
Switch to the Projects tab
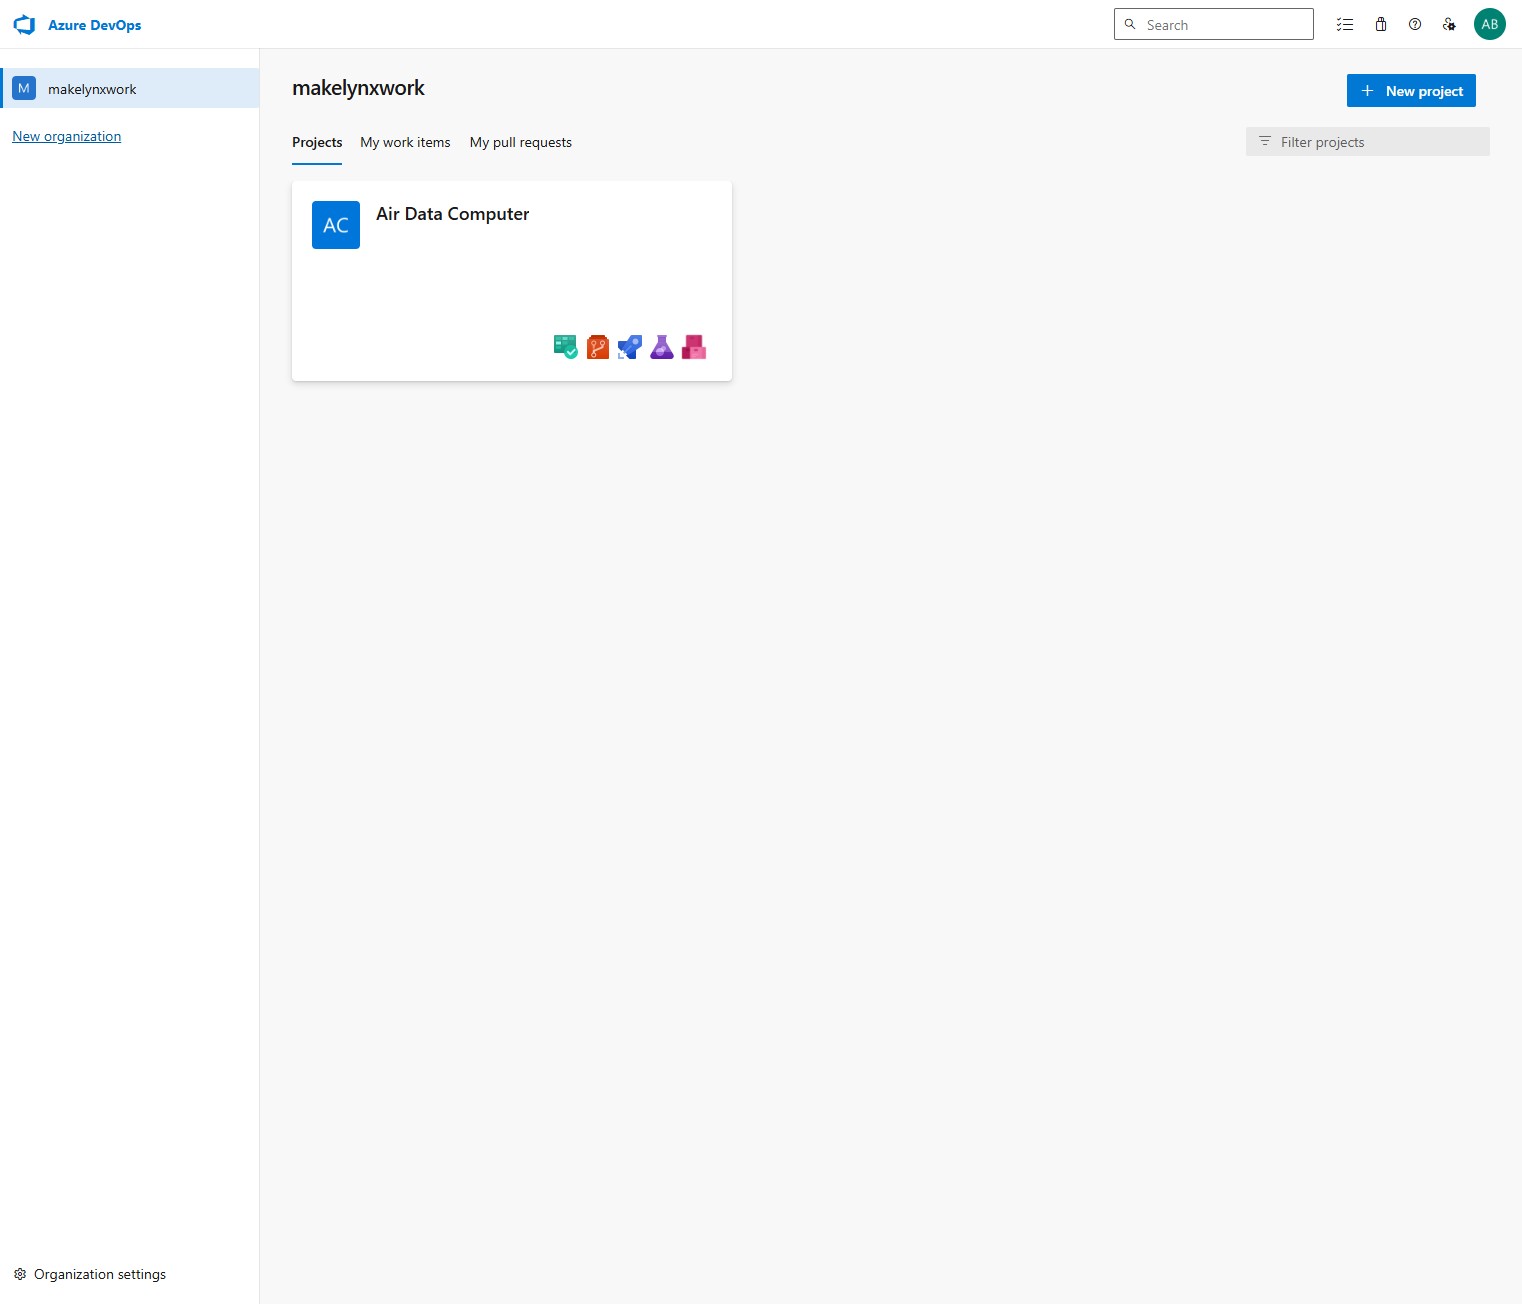[317, 142]
